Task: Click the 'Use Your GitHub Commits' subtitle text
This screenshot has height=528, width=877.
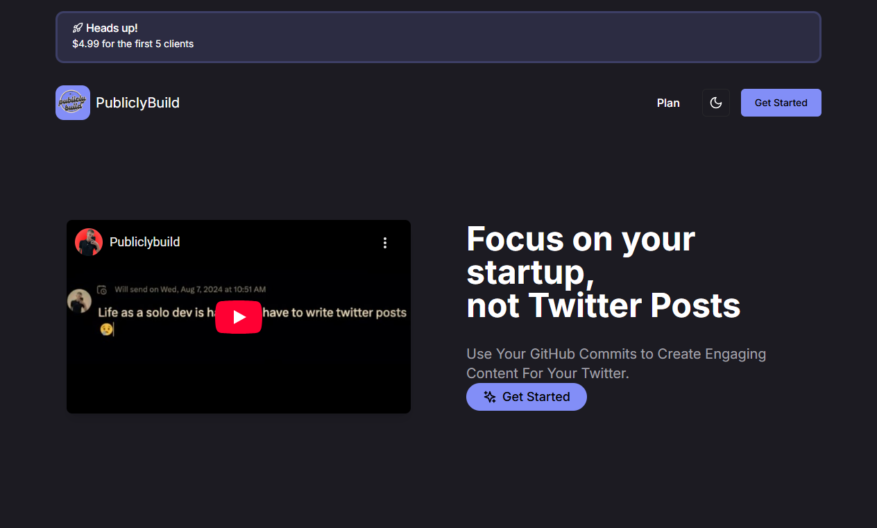Action: coord(616,364)
